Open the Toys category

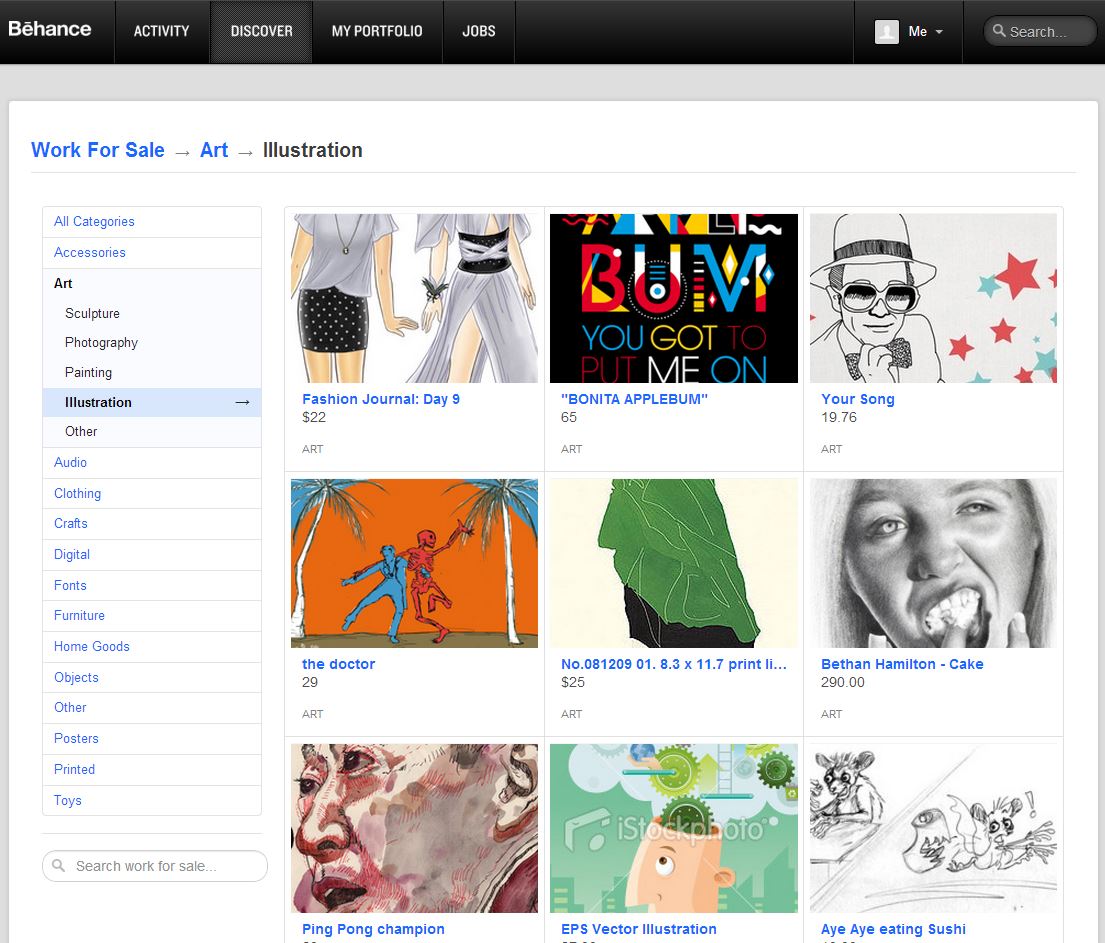pos(152,801)
